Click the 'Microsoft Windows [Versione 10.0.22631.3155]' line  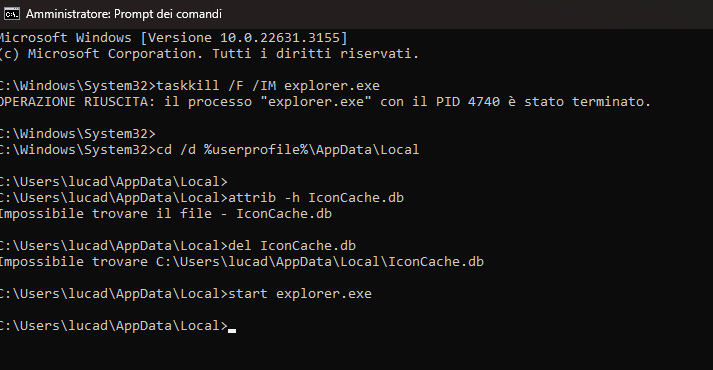point(173,37)
